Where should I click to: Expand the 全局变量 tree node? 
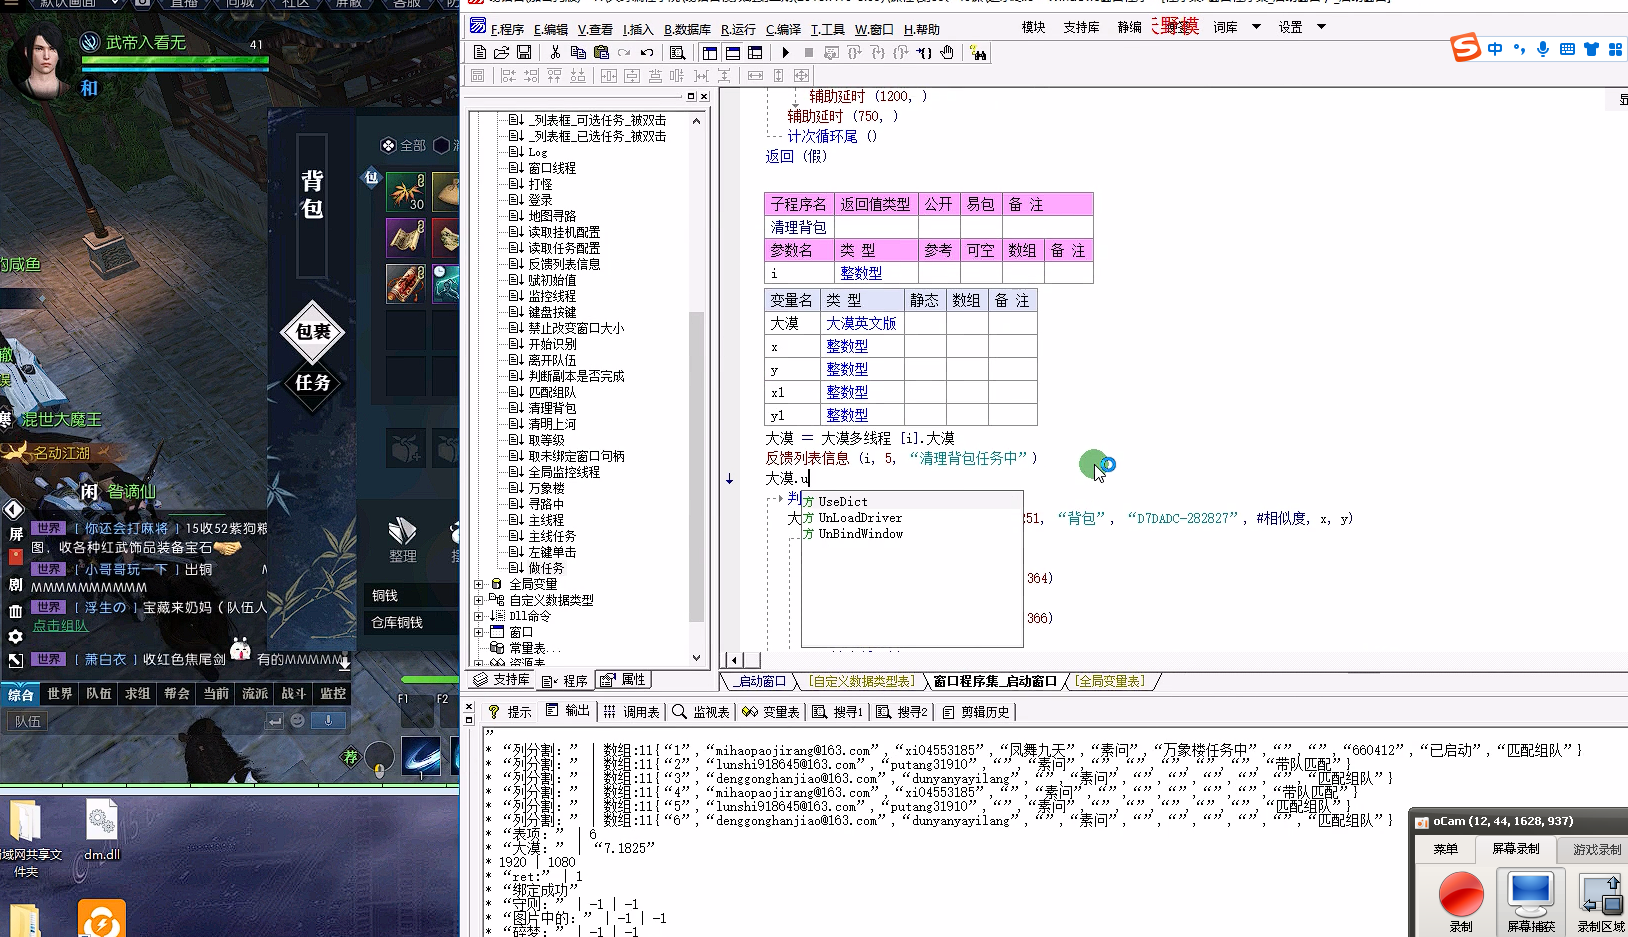(478, 584)
